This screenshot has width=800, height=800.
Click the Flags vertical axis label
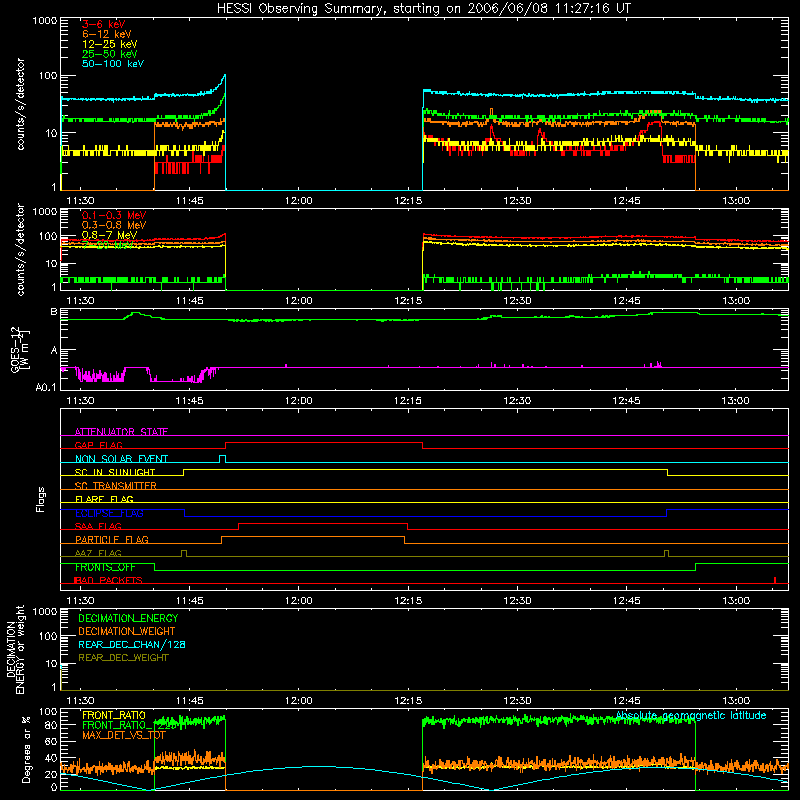(40, 499)
